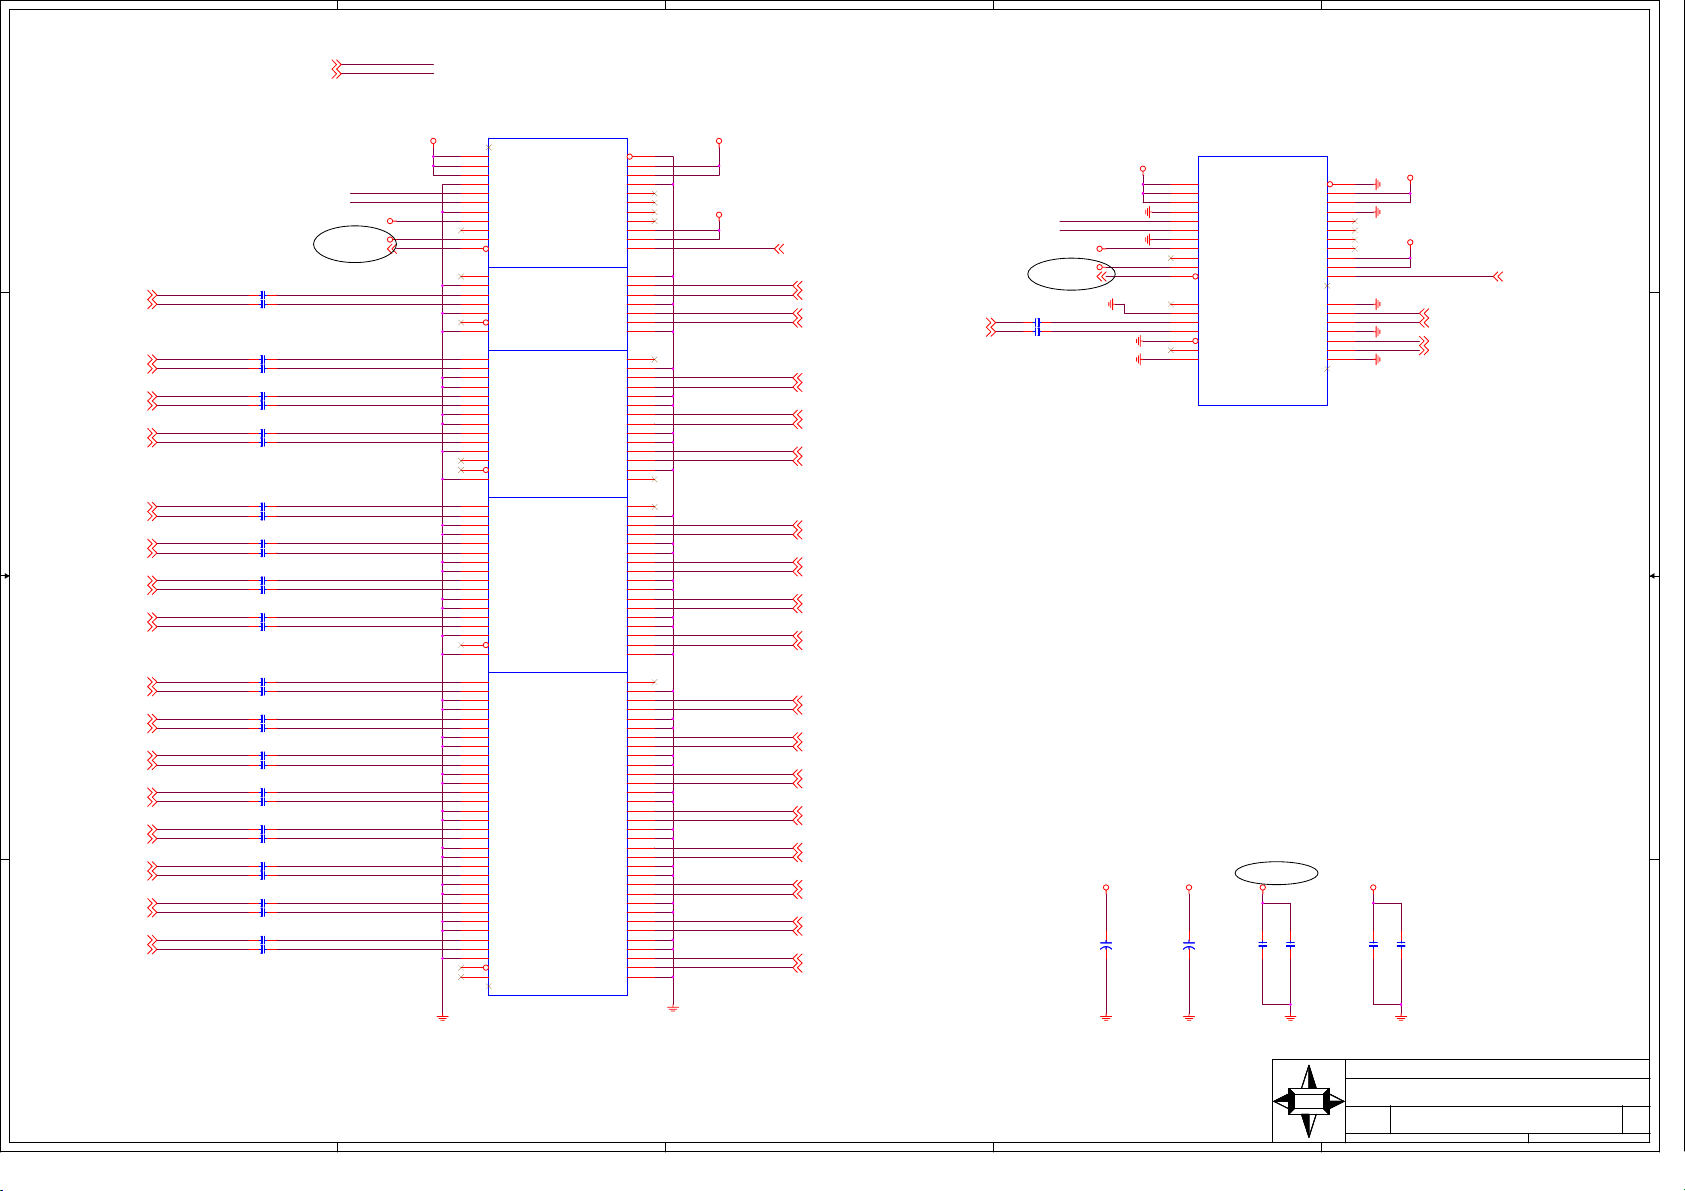The height and width of the screenshot is (1191, 1685).
Task: Click the ellipse annotation beside the smaller IC
Action: [x=1071, y=274]
